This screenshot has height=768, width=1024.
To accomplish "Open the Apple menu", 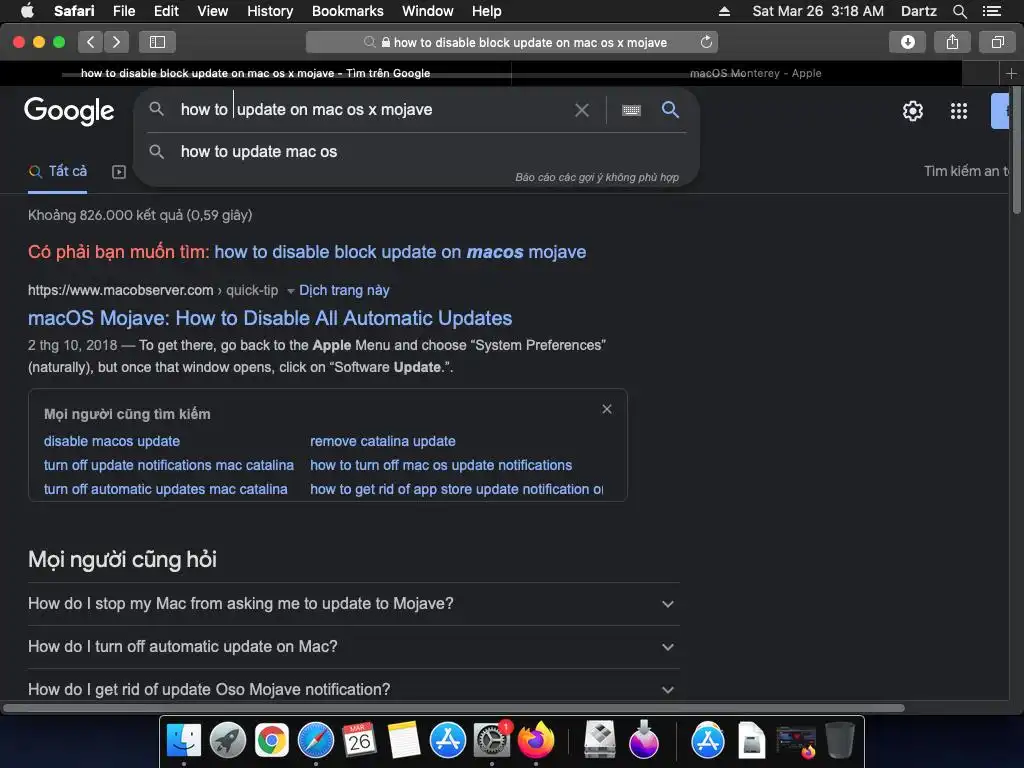I will [x=27, y=11].
